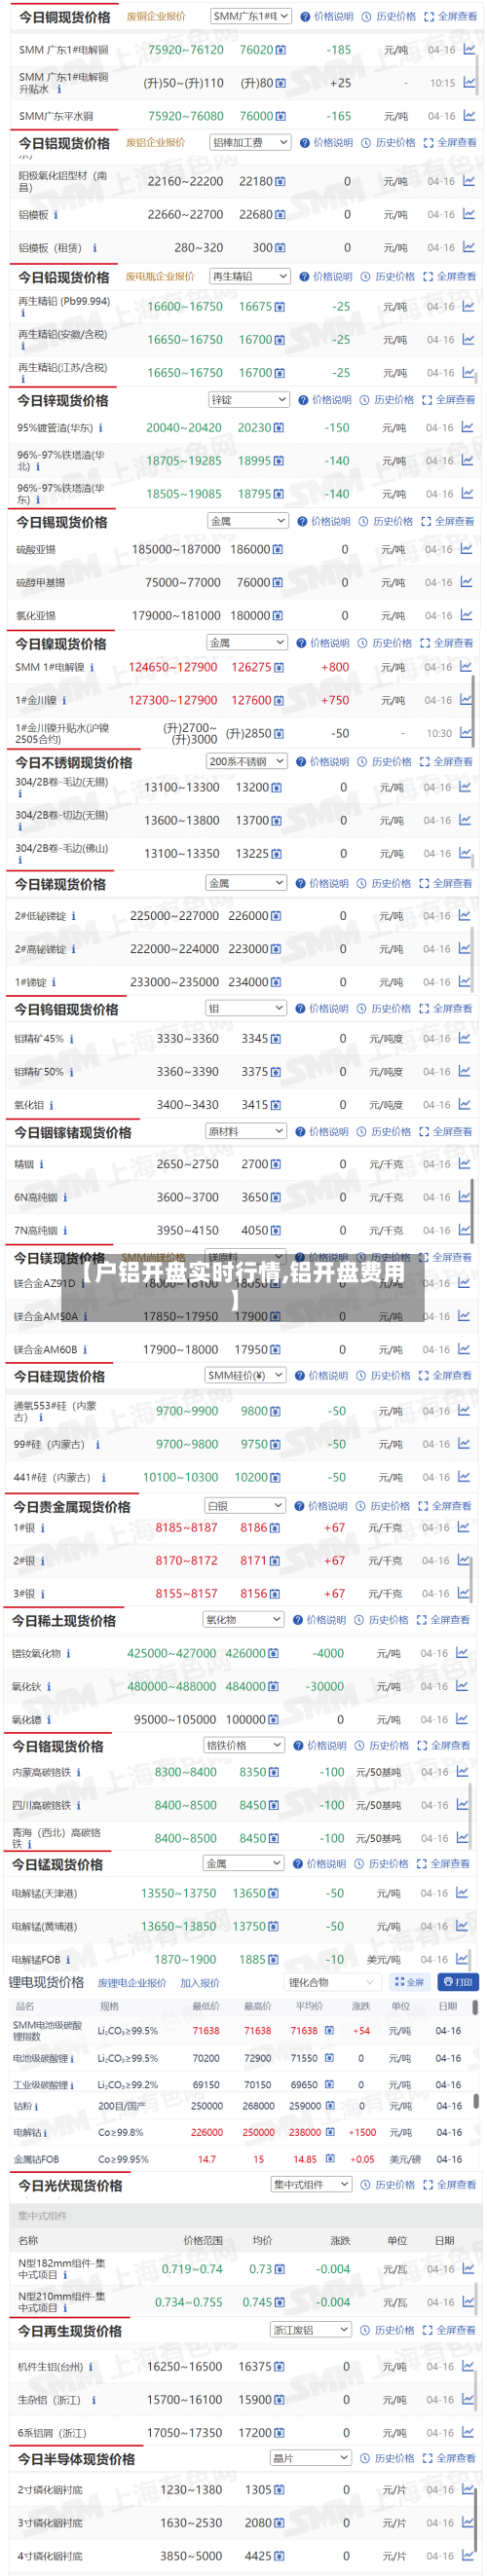
Task: Click the 全屏 button in lithium section
Action: click(x=410, y=1982)
